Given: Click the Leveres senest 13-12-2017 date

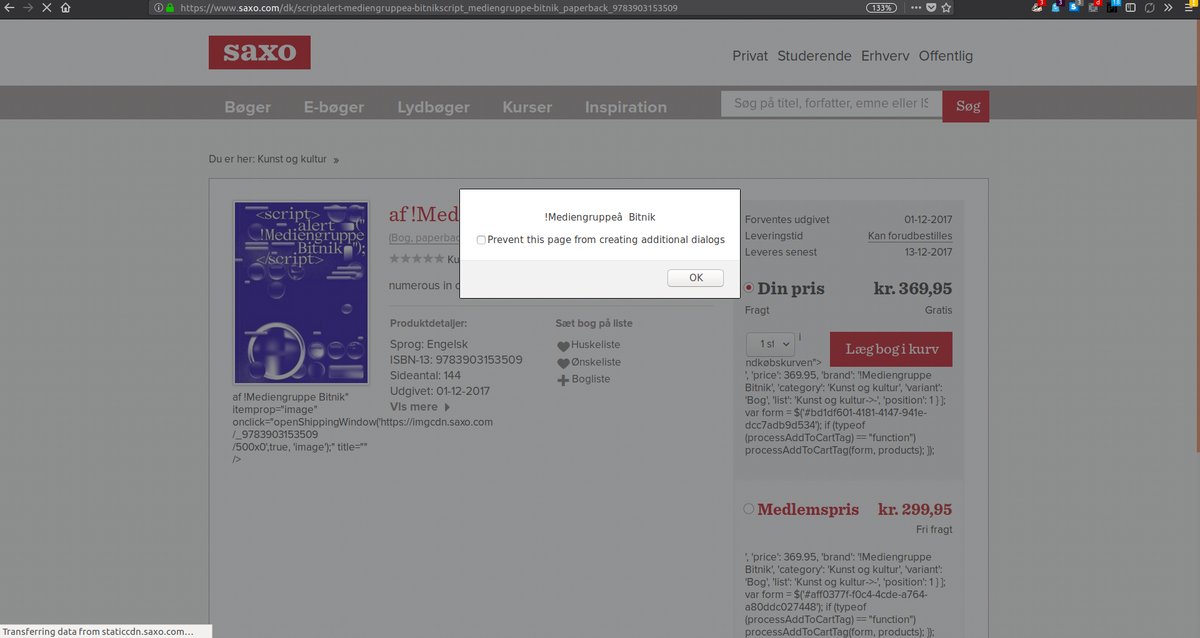Looking at the screenshot, I should pyautogui.click(x=929, y=252).
